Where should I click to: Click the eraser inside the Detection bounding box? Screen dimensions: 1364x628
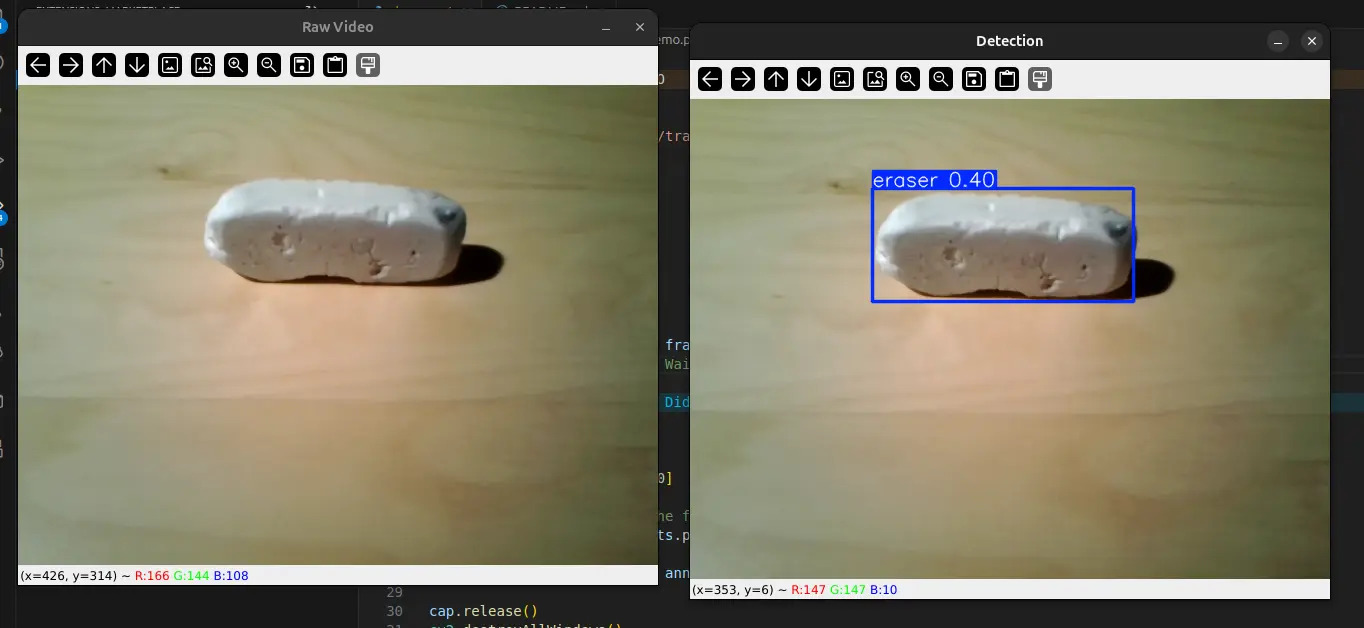(1005, 245)
